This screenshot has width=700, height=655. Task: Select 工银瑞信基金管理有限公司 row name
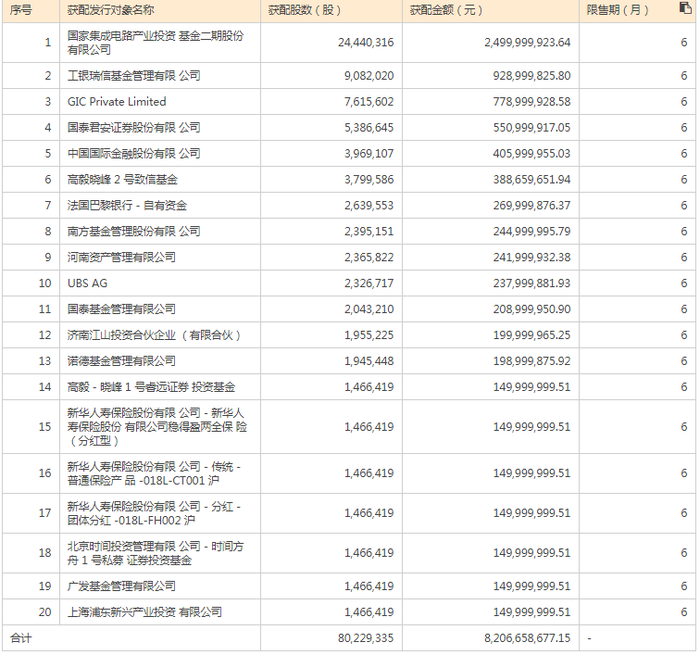[160, 76]
